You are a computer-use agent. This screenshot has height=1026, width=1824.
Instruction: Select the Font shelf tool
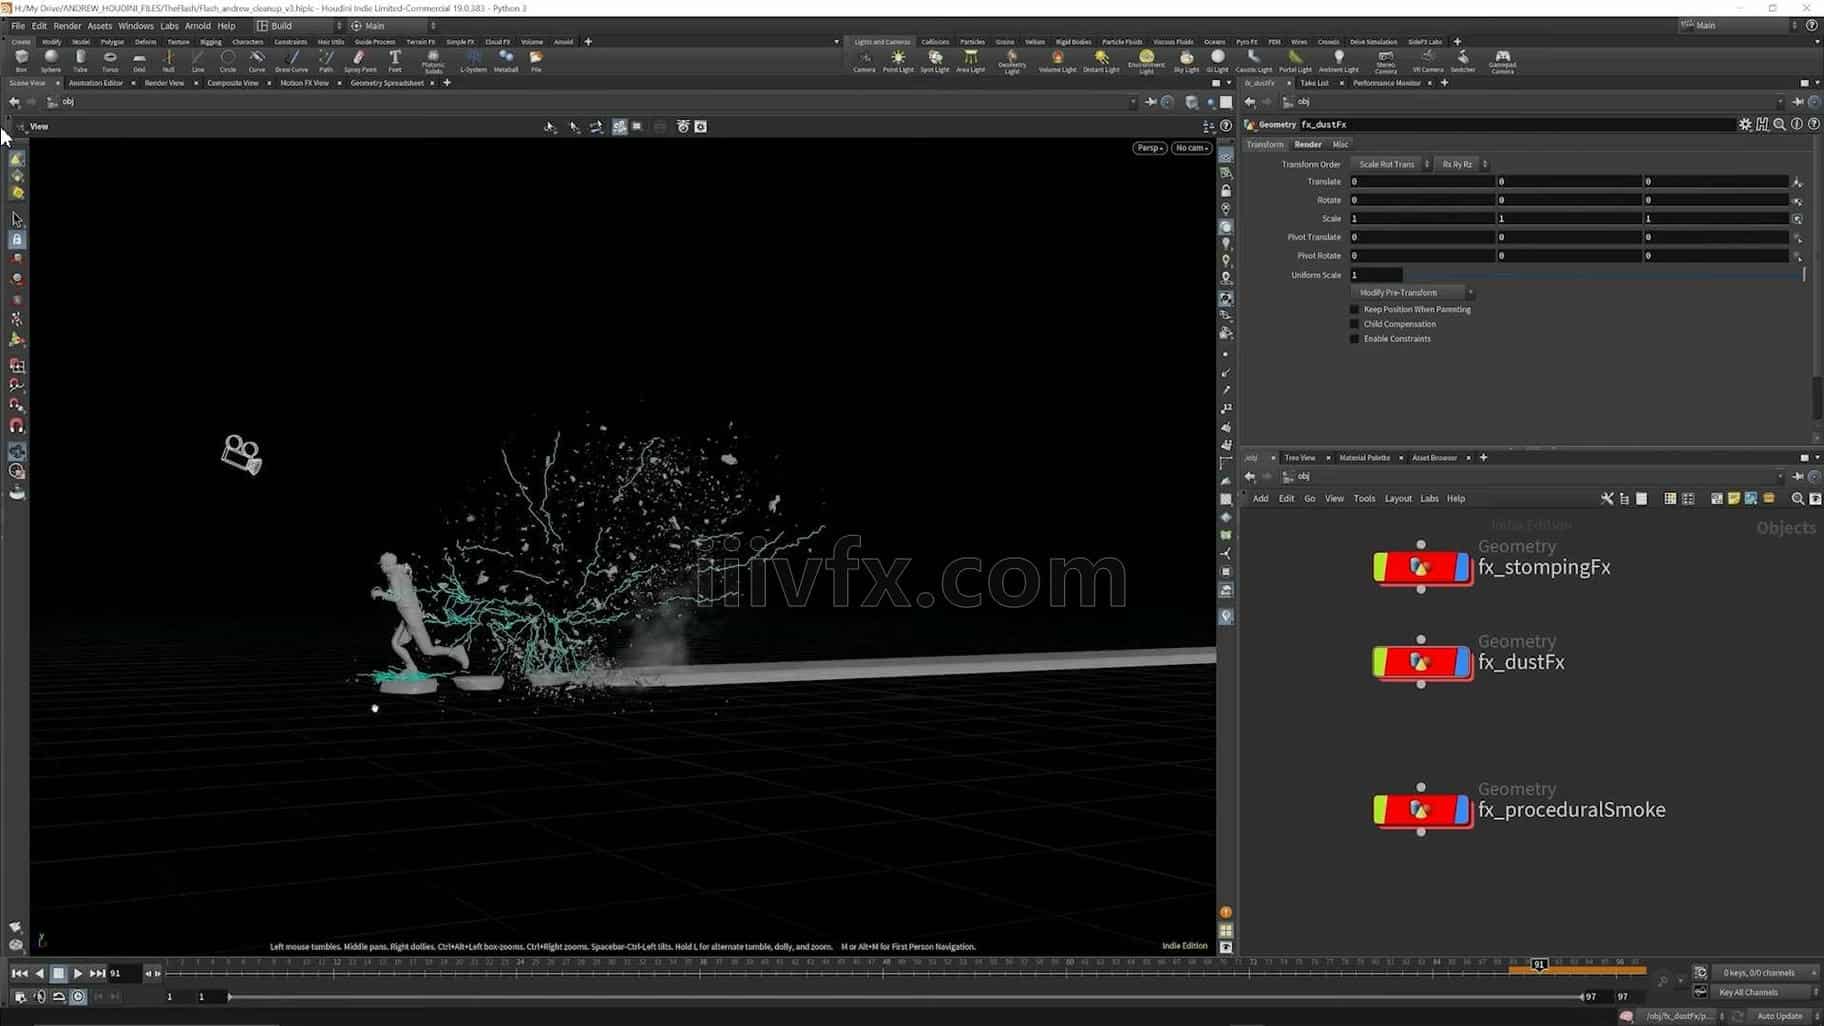coord(395,61)
